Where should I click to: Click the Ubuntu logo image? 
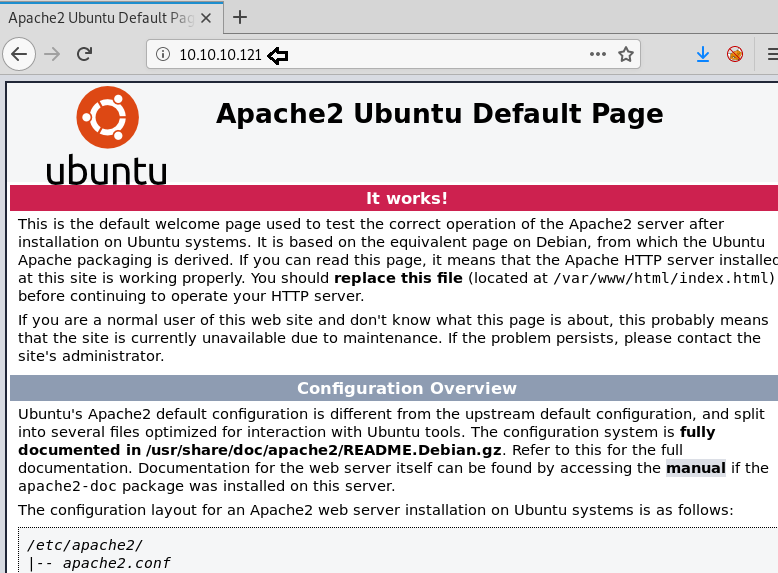coord(107,136)
